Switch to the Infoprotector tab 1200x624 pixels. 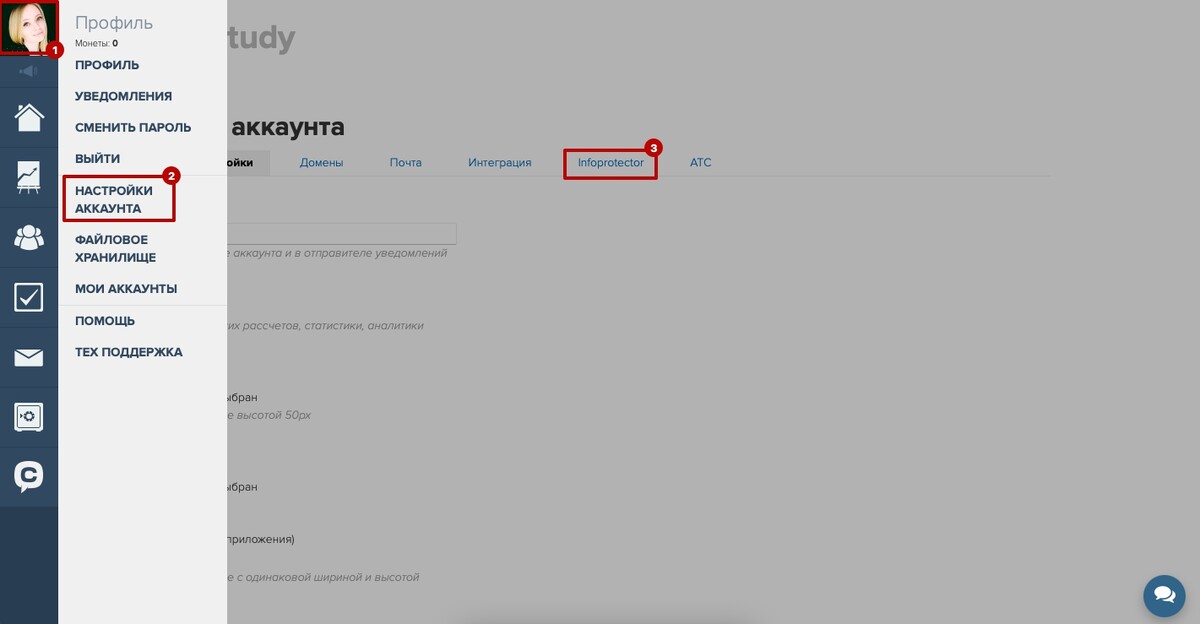coord(610,162)
